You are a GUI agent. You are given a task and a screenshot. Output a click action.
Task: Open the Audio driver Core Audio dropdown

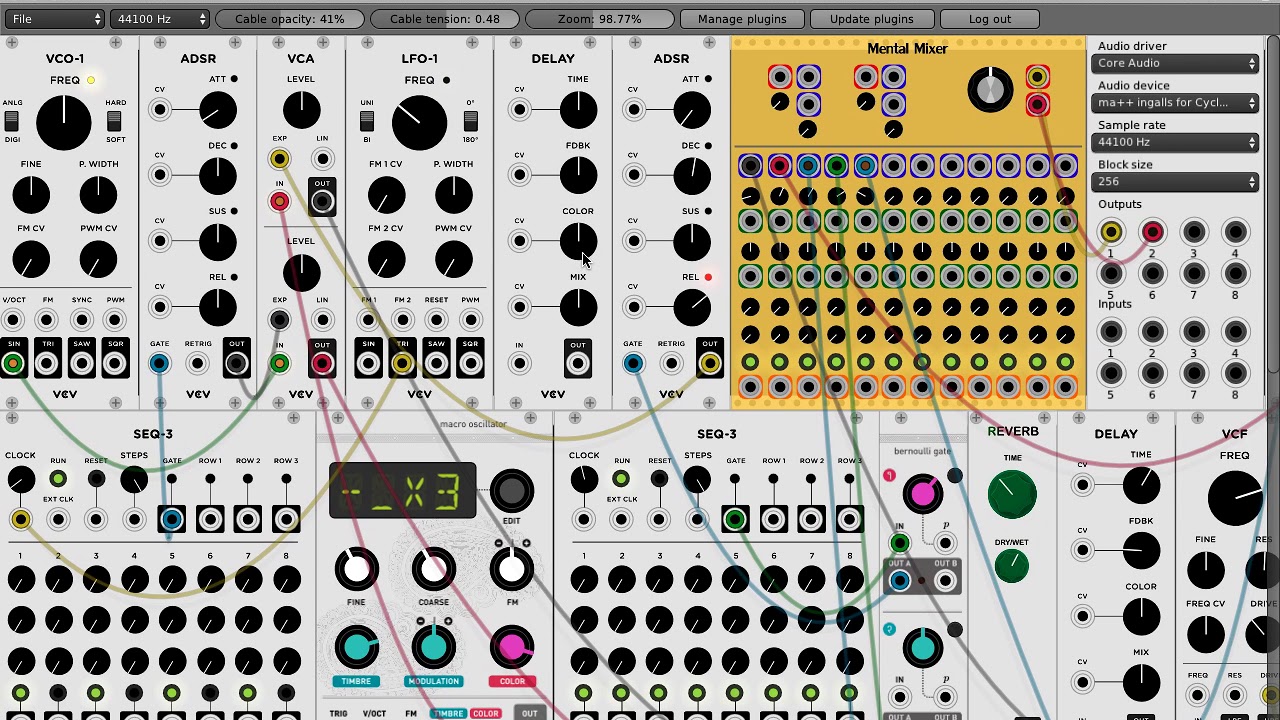coord(1176,63)
